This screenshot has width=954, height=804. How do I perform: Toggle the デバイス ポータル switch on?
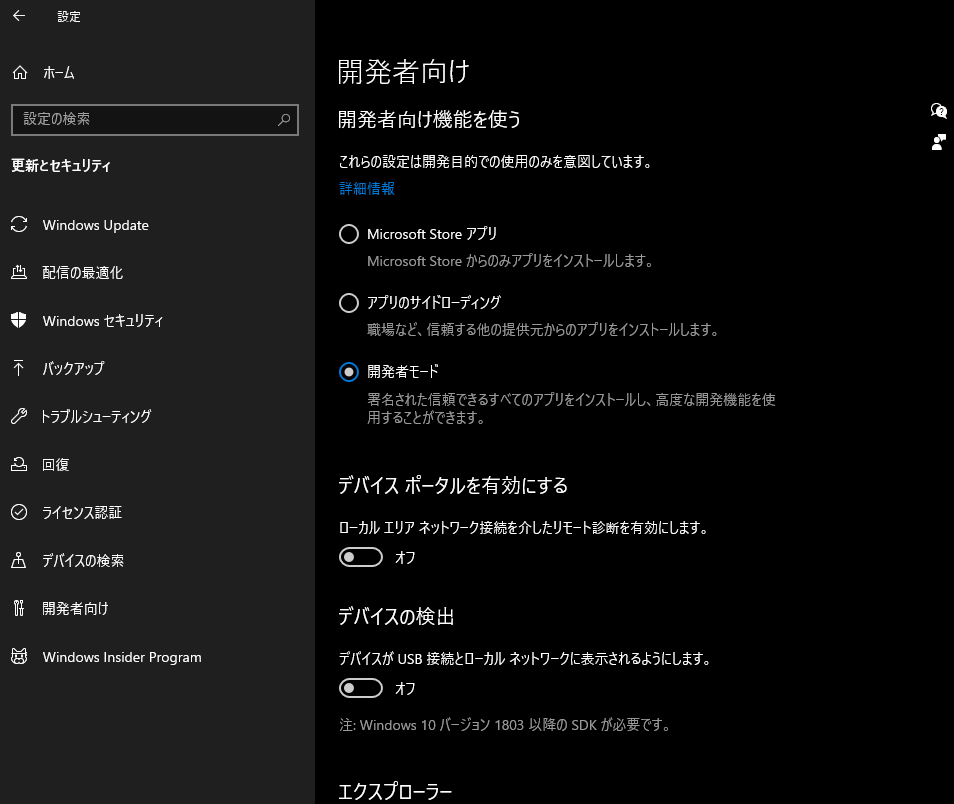coord(361,557)
